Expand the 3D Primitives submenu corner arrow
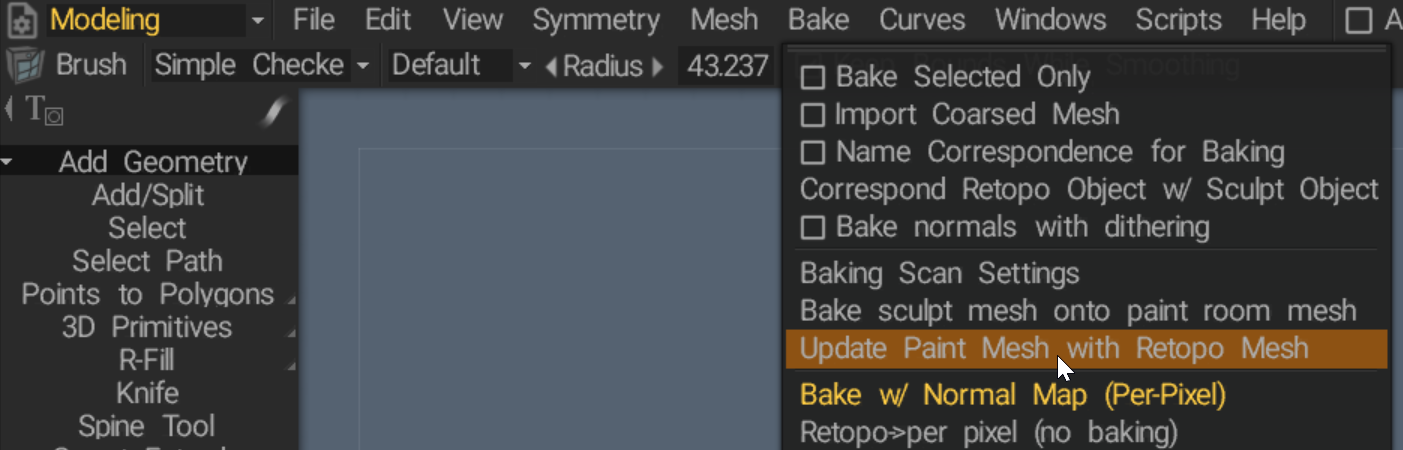The width and height of the screenshot is (1403, 450). coord(291,334)
